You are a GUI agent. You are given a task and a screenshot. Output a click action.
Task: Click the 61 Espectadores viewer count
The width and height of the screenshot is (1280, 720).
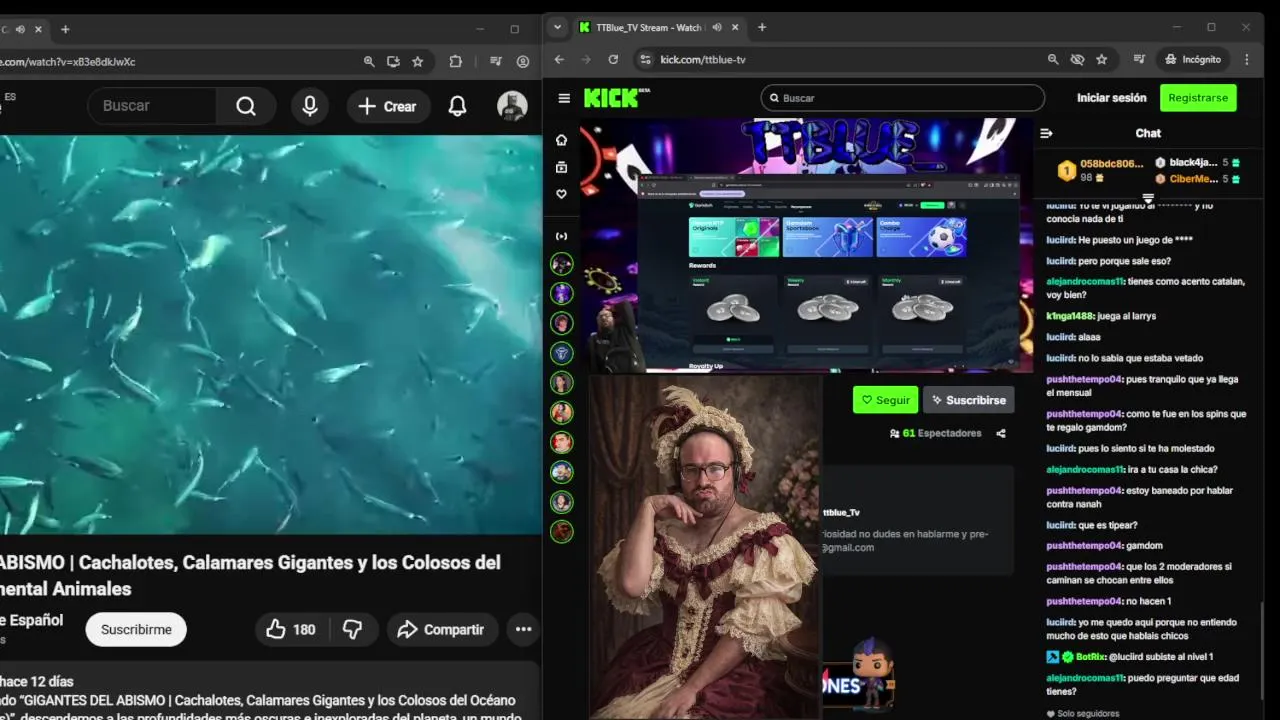[935, 433]
